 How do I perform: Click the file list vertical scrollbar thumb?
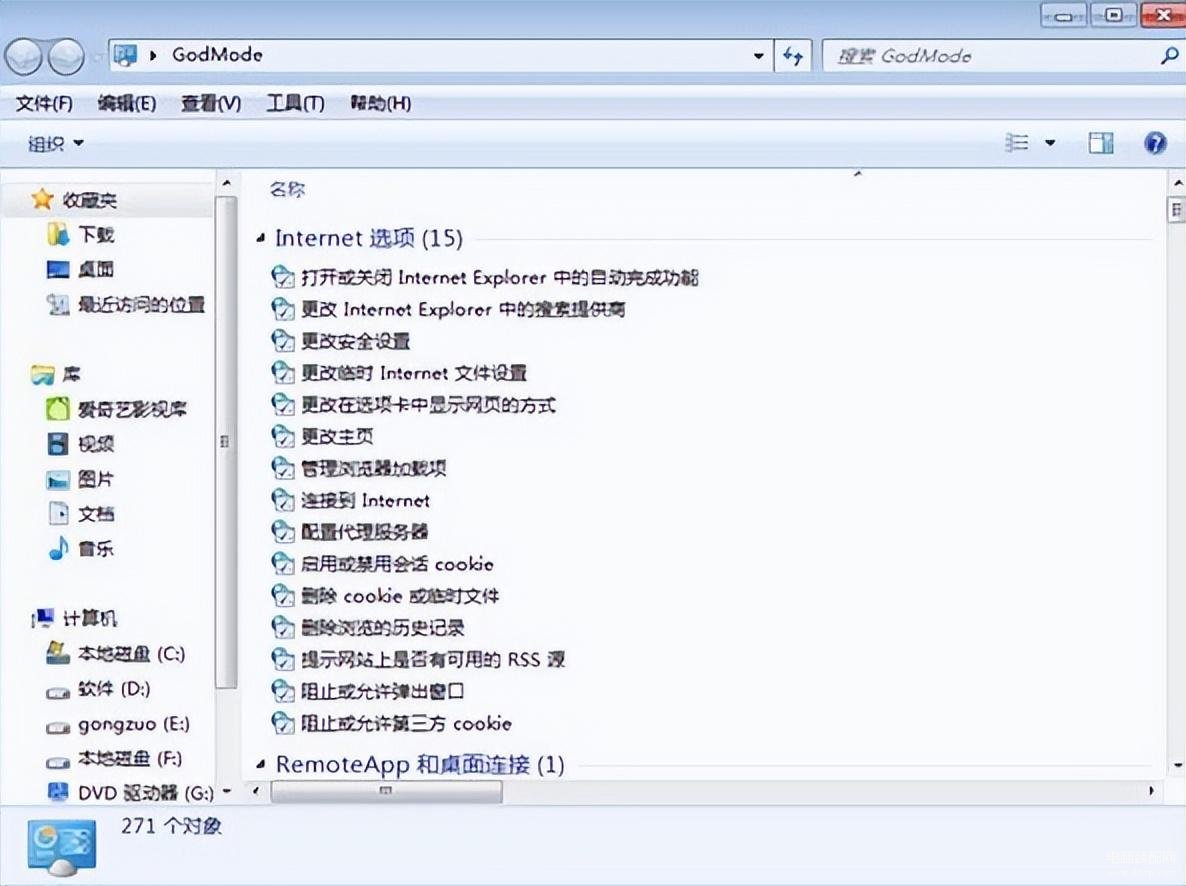point(1176,210)
